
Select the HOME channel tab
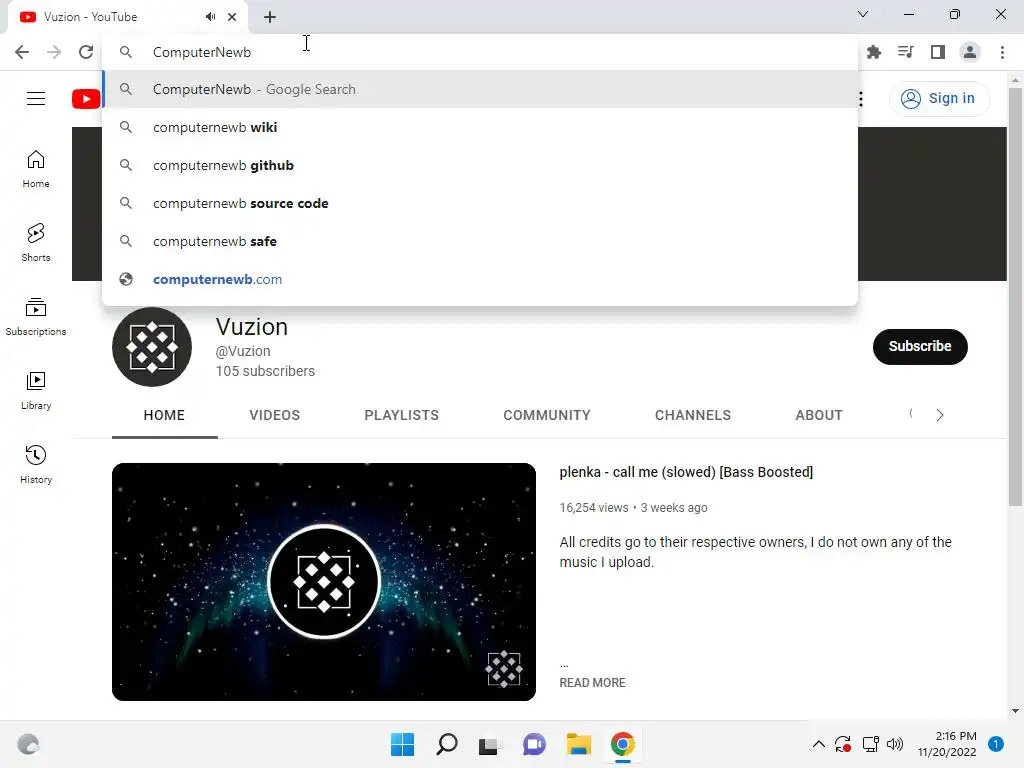coord(164,415)
